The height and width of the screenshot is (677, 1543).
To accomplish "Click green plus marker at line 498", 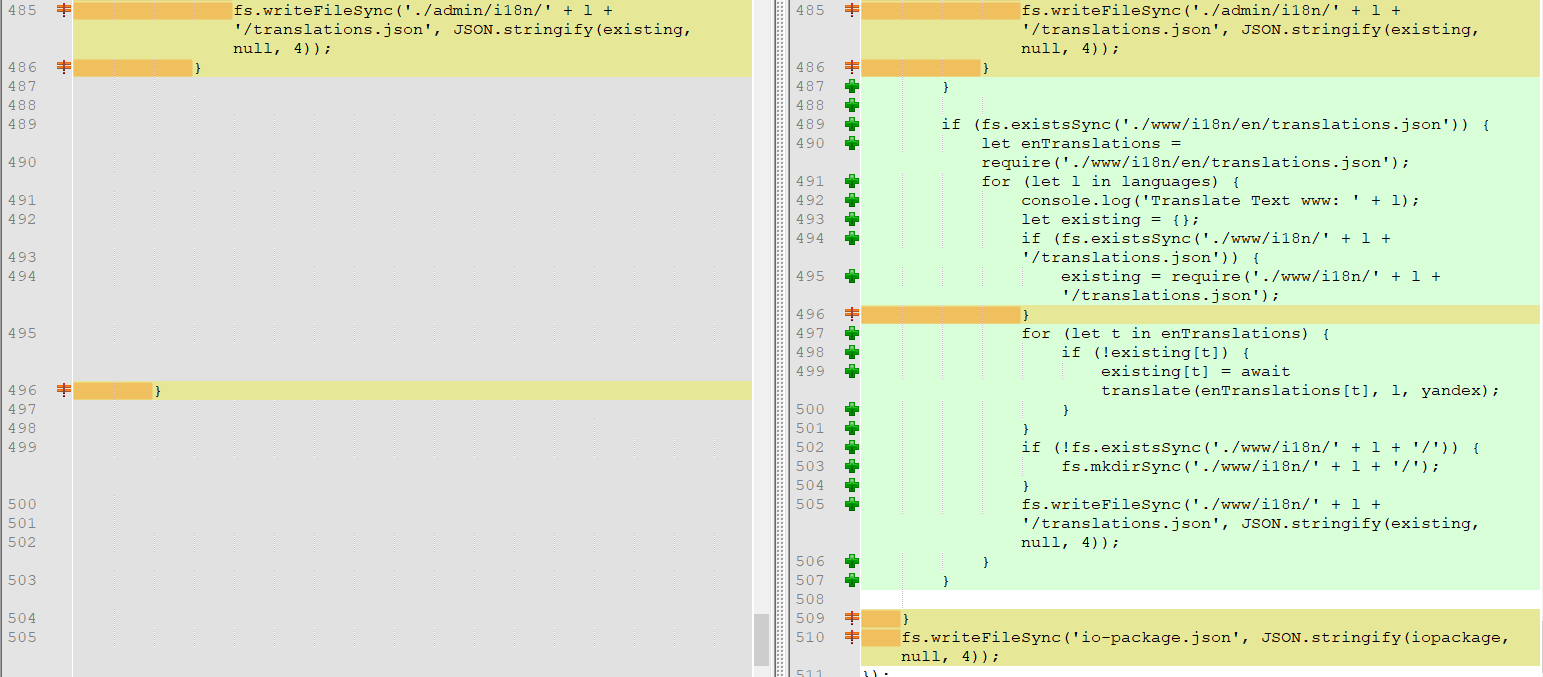I will click(852, 352).
